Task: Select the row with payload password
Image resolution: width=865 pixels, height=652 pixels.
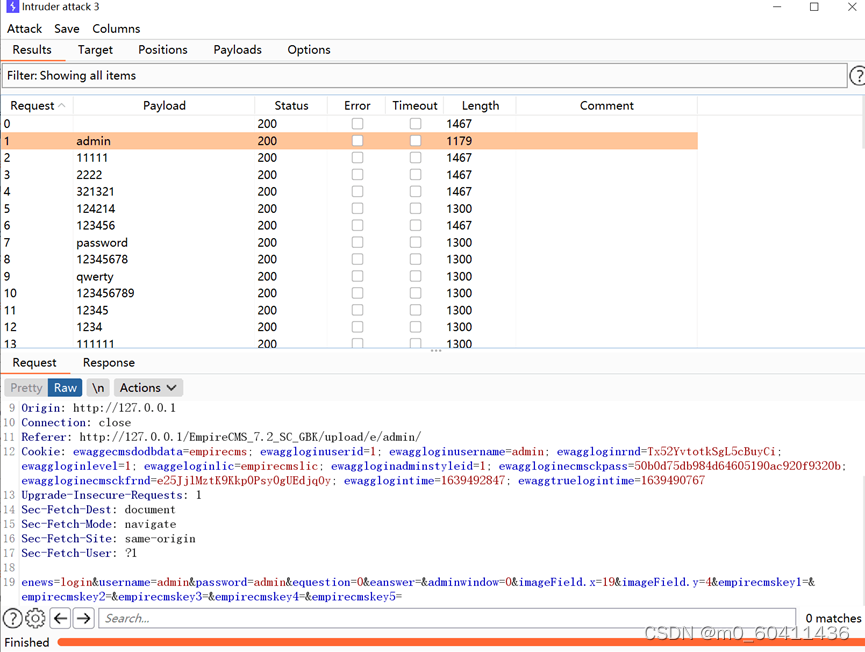Action: click(349, 243)
